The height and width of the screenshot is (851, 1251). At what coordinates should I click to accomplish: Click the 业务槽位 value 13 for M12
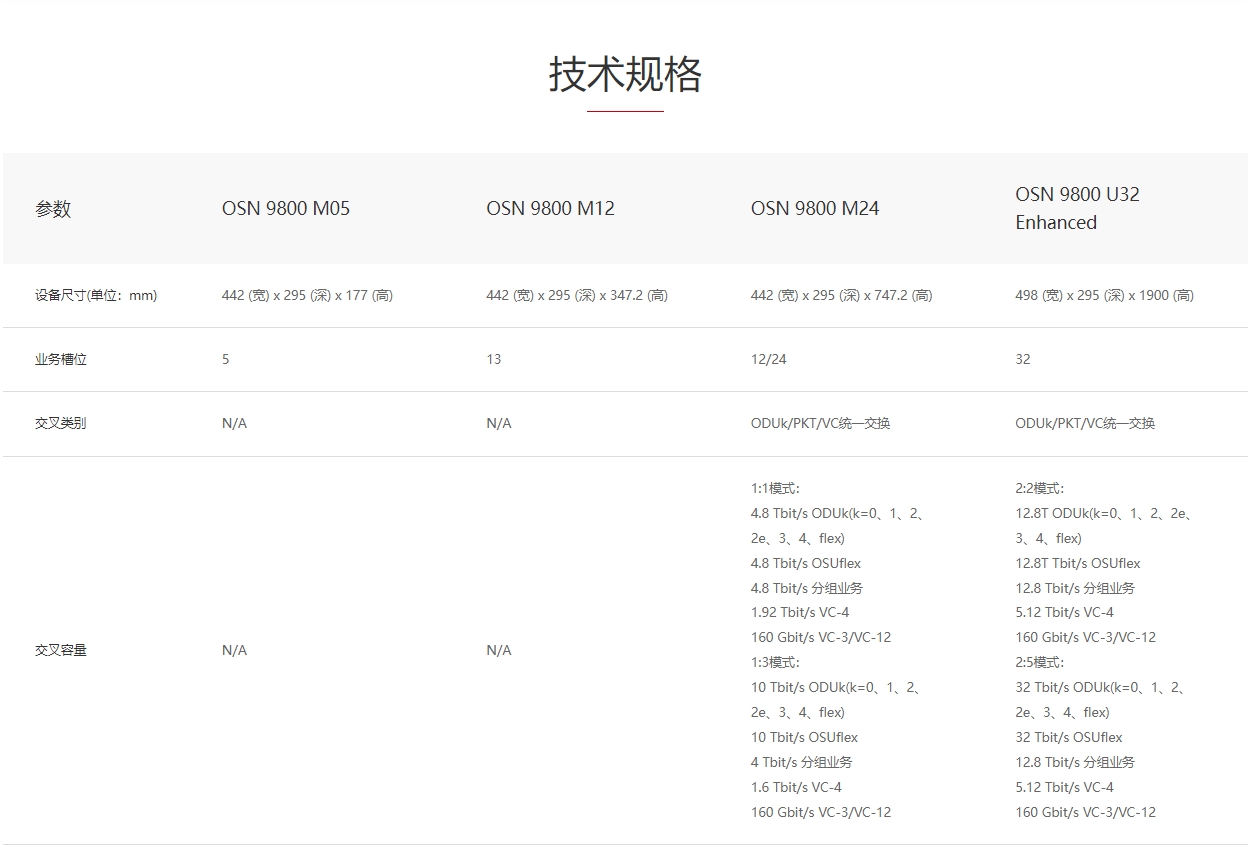pos(494,359)
